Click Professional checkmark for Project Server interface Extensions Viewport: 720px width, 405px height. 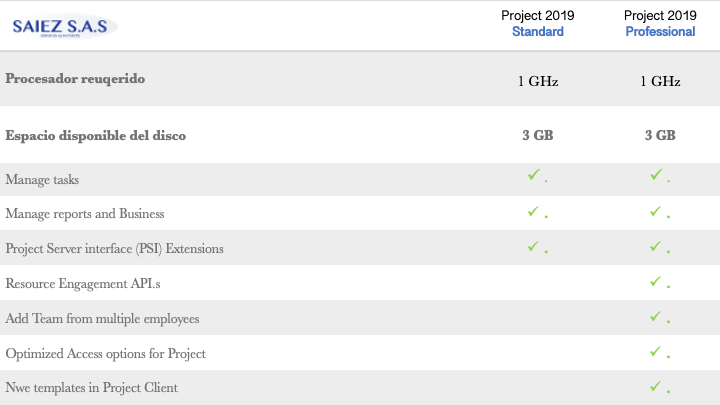656,245
